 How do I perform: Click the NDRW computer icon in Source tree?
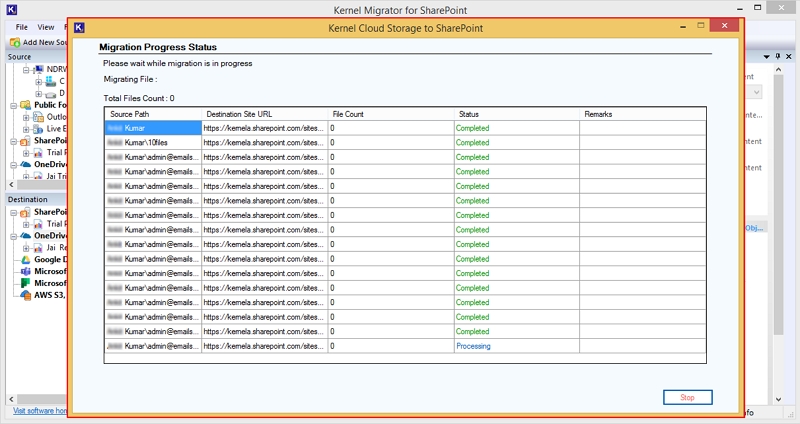click(x=38, y=69)
